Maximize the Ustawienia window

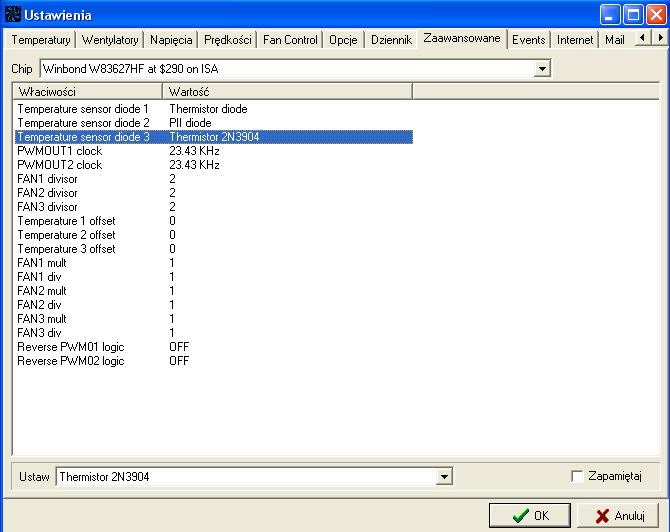(633, 15)
